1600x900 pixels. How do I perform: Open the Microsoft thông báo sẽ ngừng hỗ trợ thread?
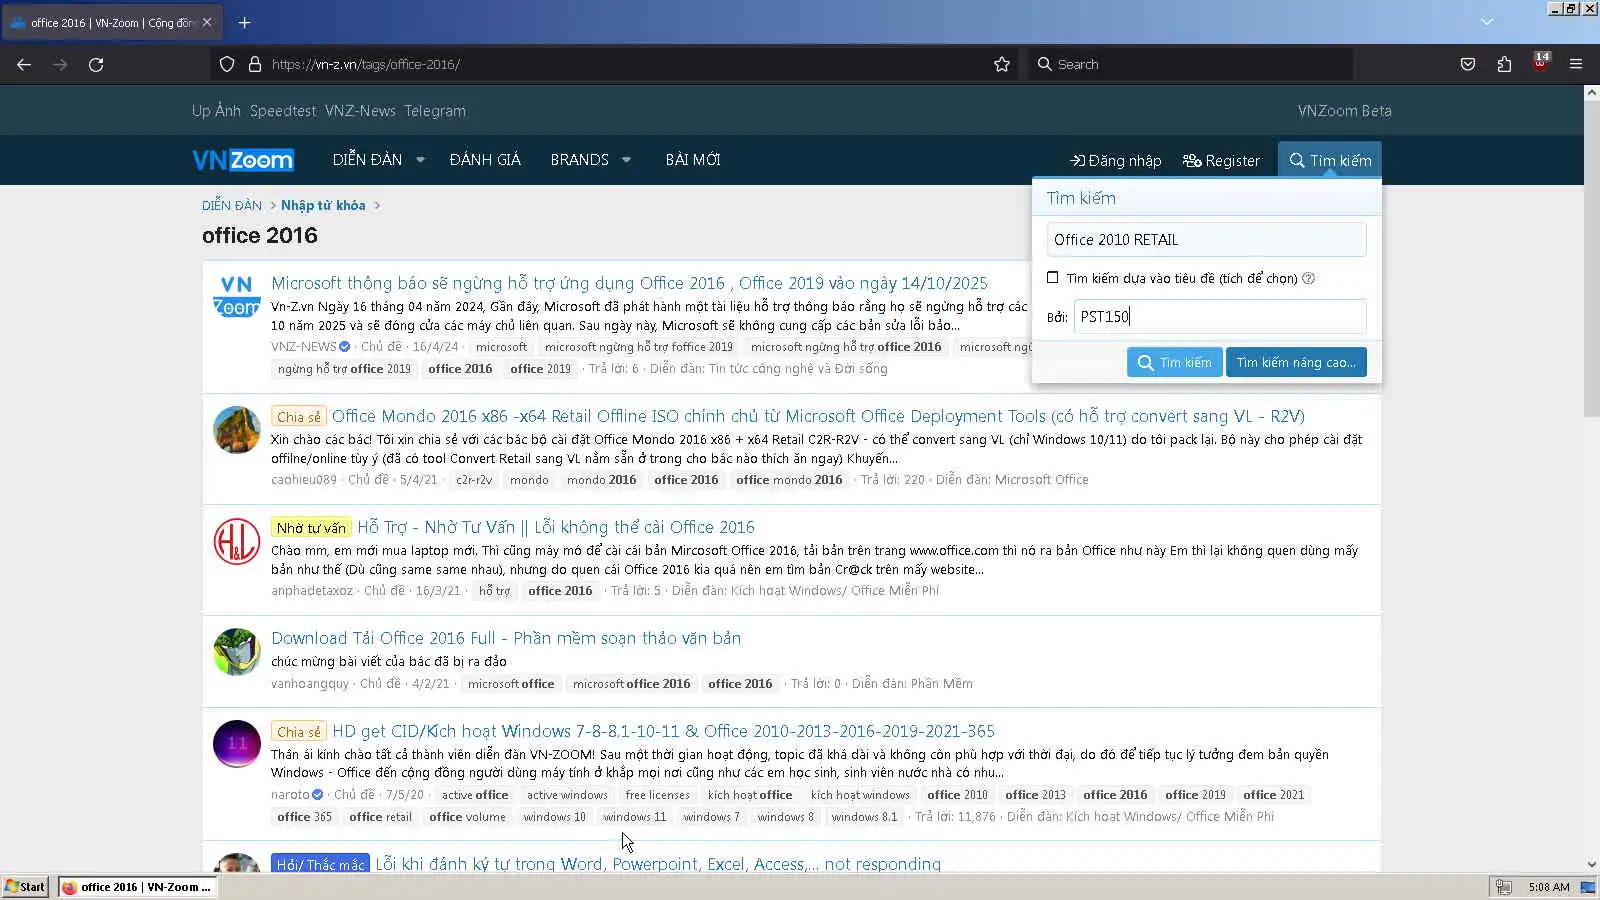629,283
